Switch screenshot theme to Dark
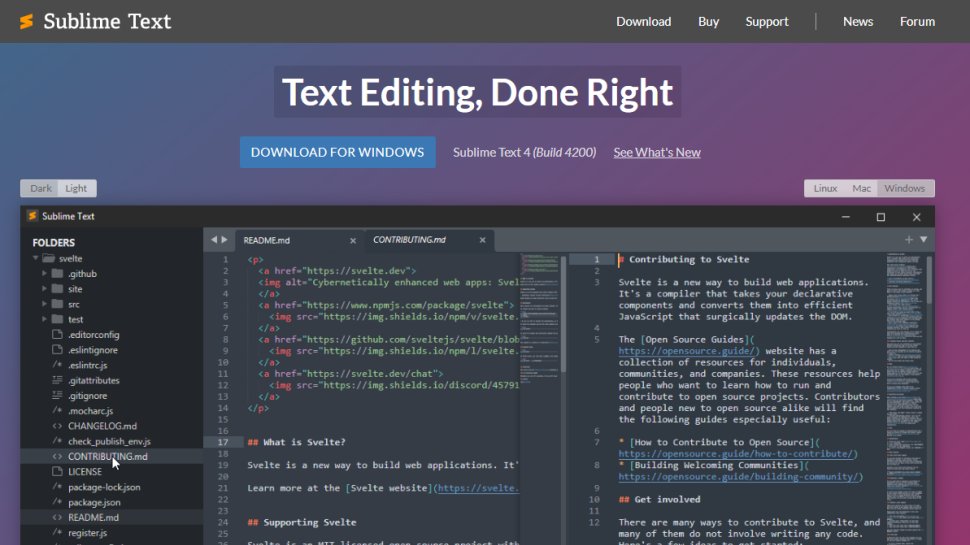The width and height of the screenshot is (970, 545). [x=41, y=188]
